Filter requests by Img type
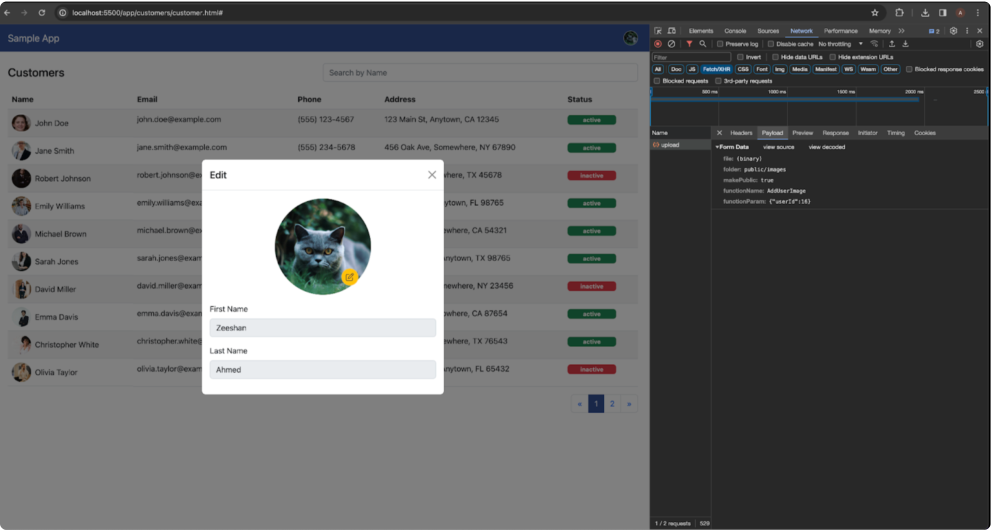This screenshot has width=992, height=530. tap(779, 69)
